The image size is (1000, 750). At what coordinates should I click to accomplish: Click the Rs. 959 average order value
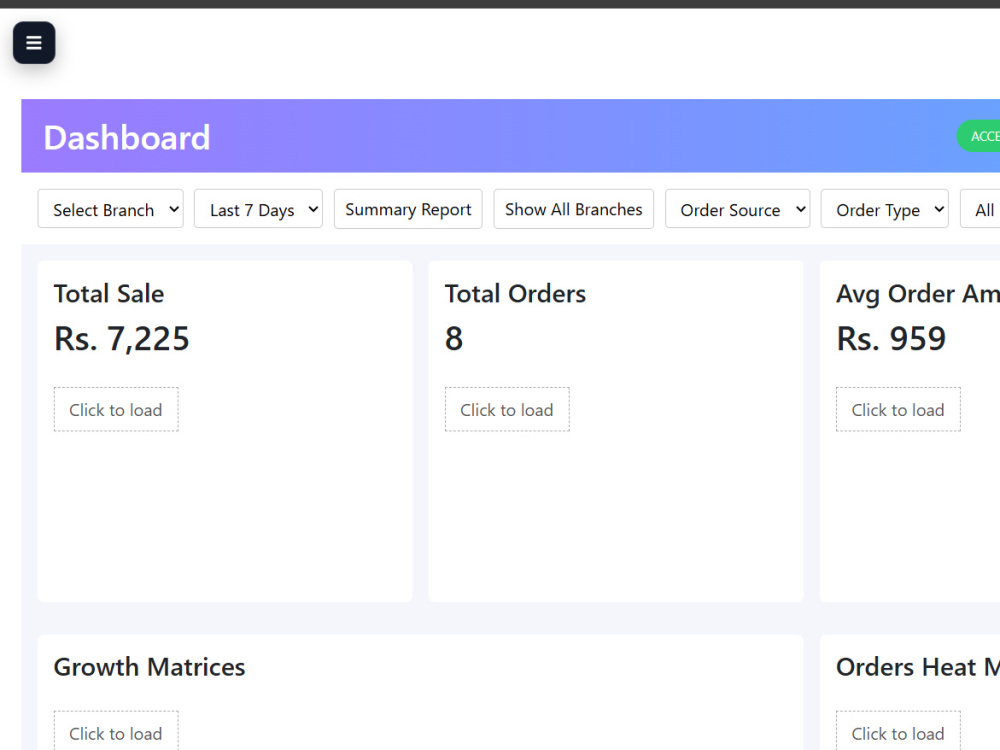tap(891, 339)
